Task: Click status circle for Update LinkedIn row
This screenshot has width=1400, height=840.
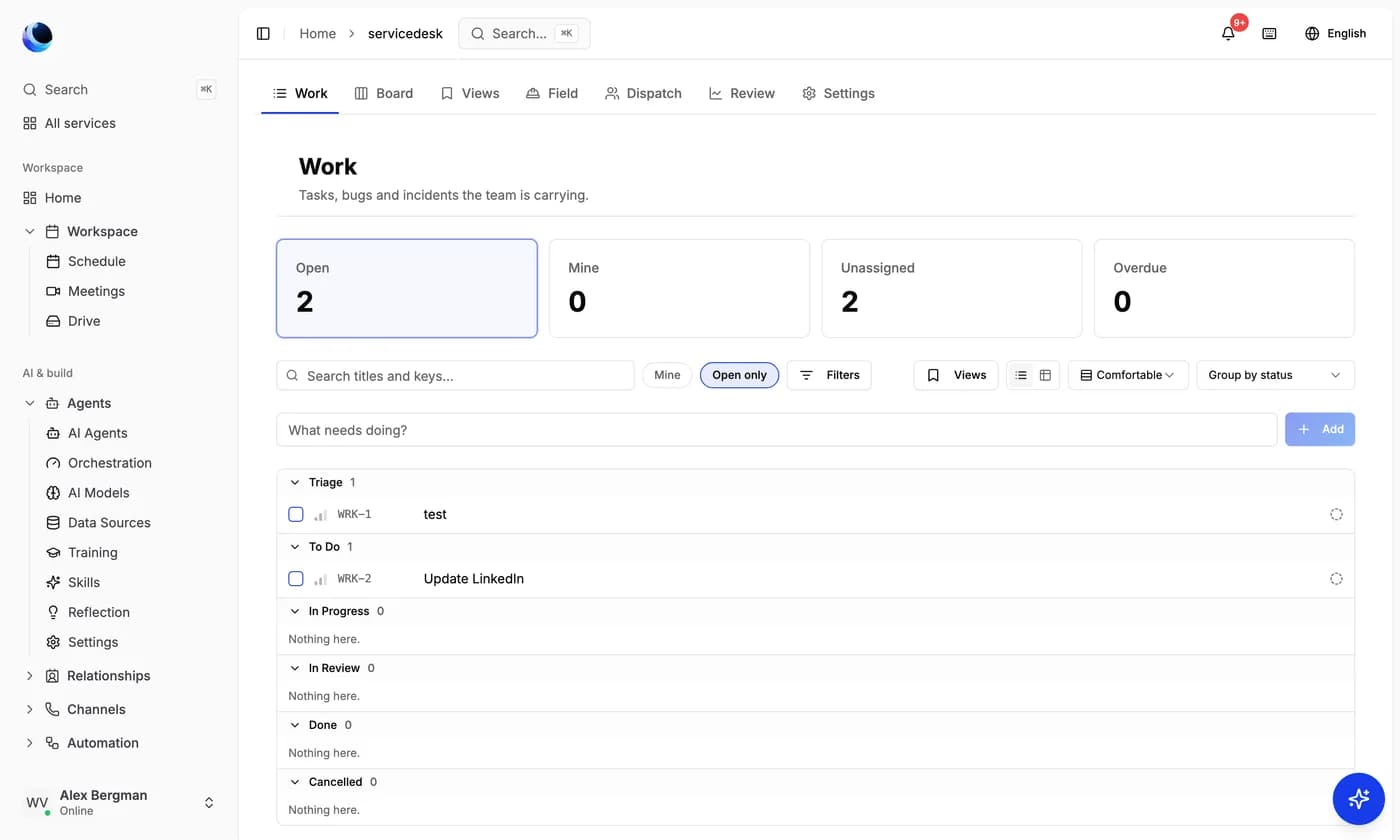Action: coord(1336,579)
